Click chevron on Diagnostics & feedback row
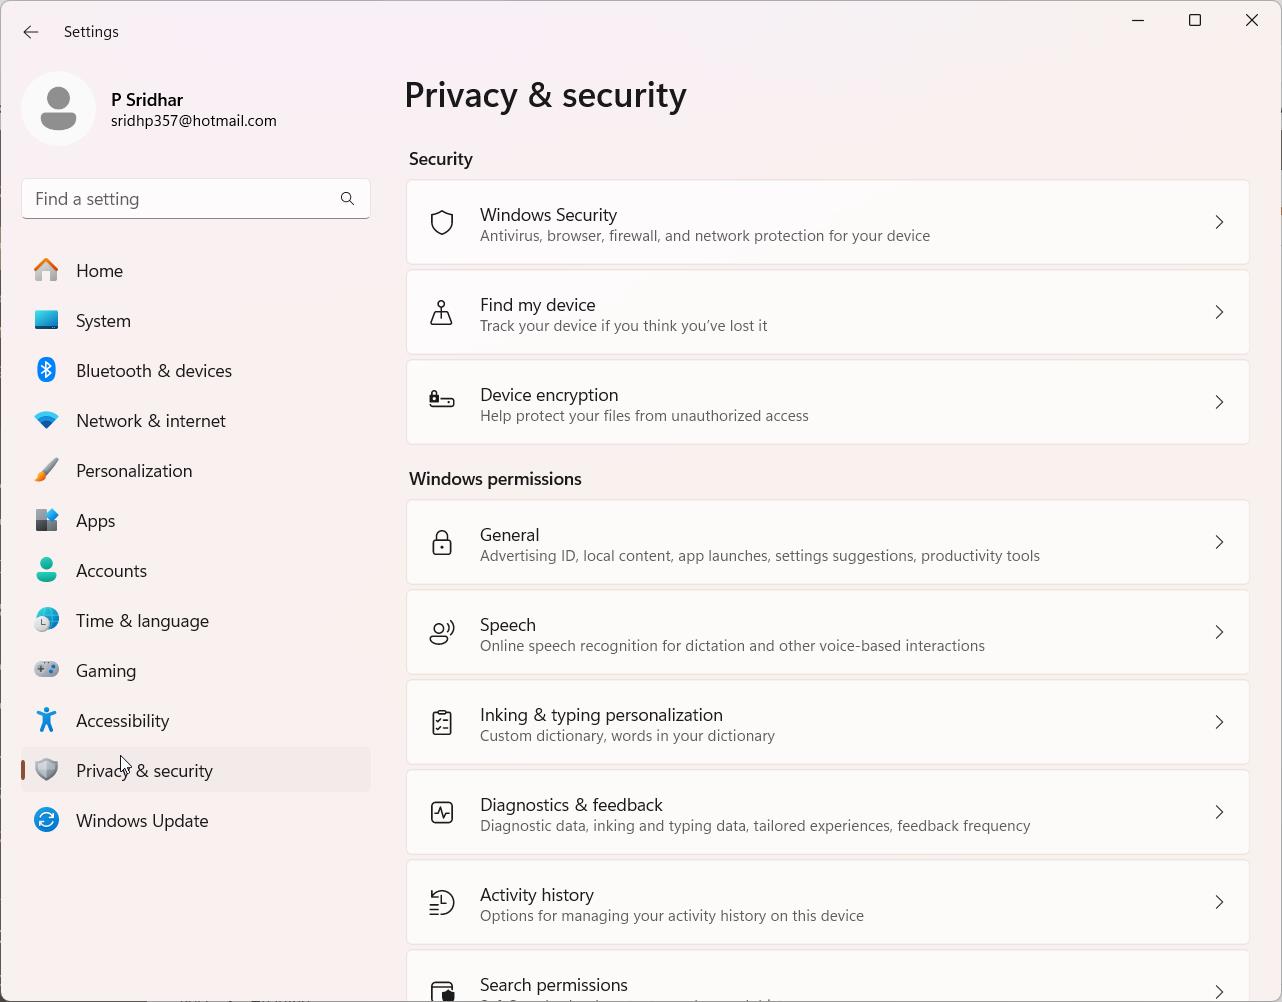1282x1002 pixels. coord(1219,812)
